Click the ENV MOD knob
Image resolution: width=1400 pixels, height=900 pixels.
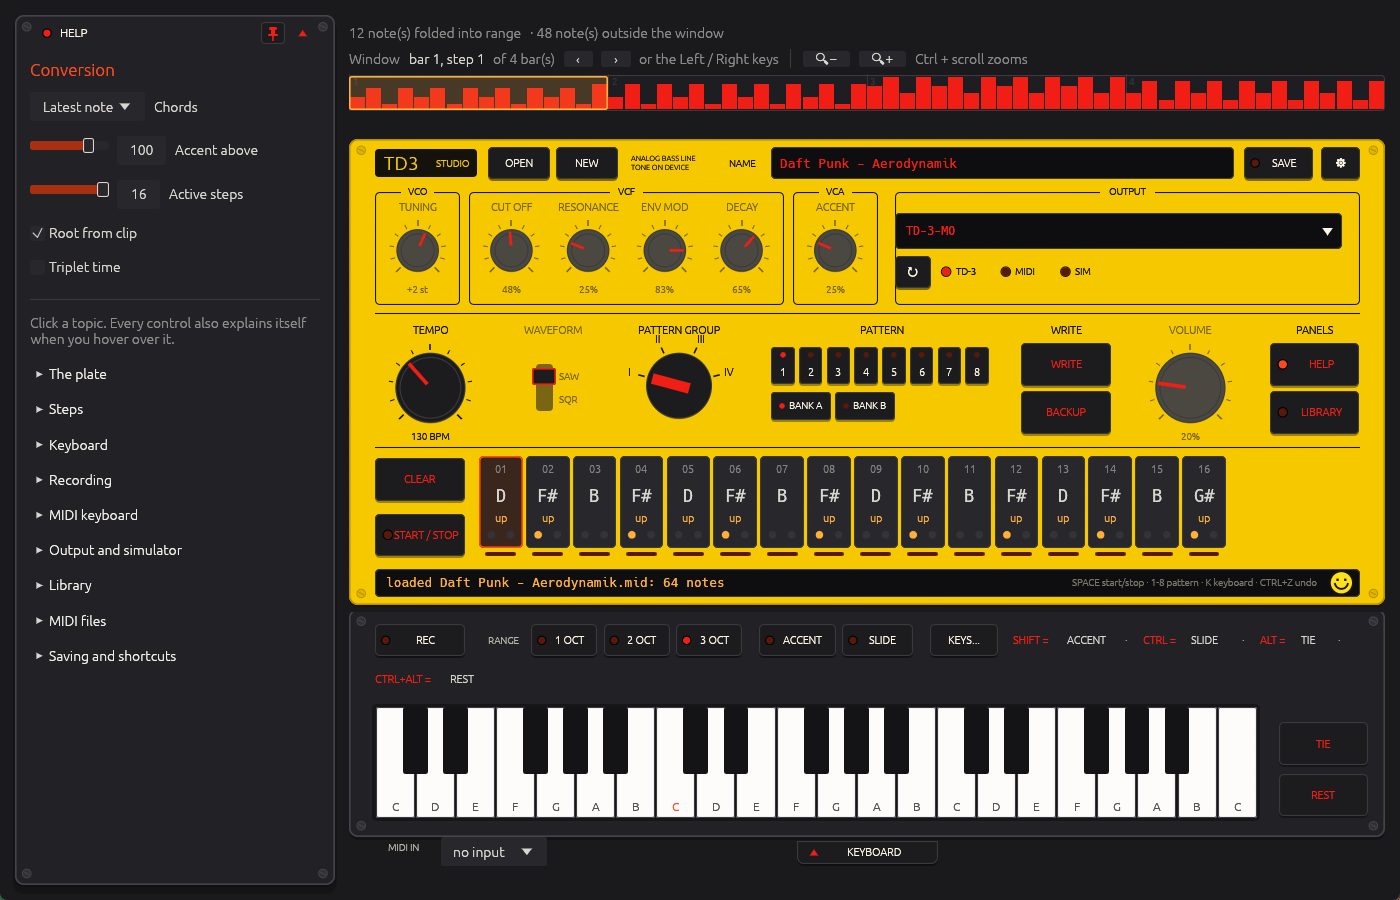[664, 250]
